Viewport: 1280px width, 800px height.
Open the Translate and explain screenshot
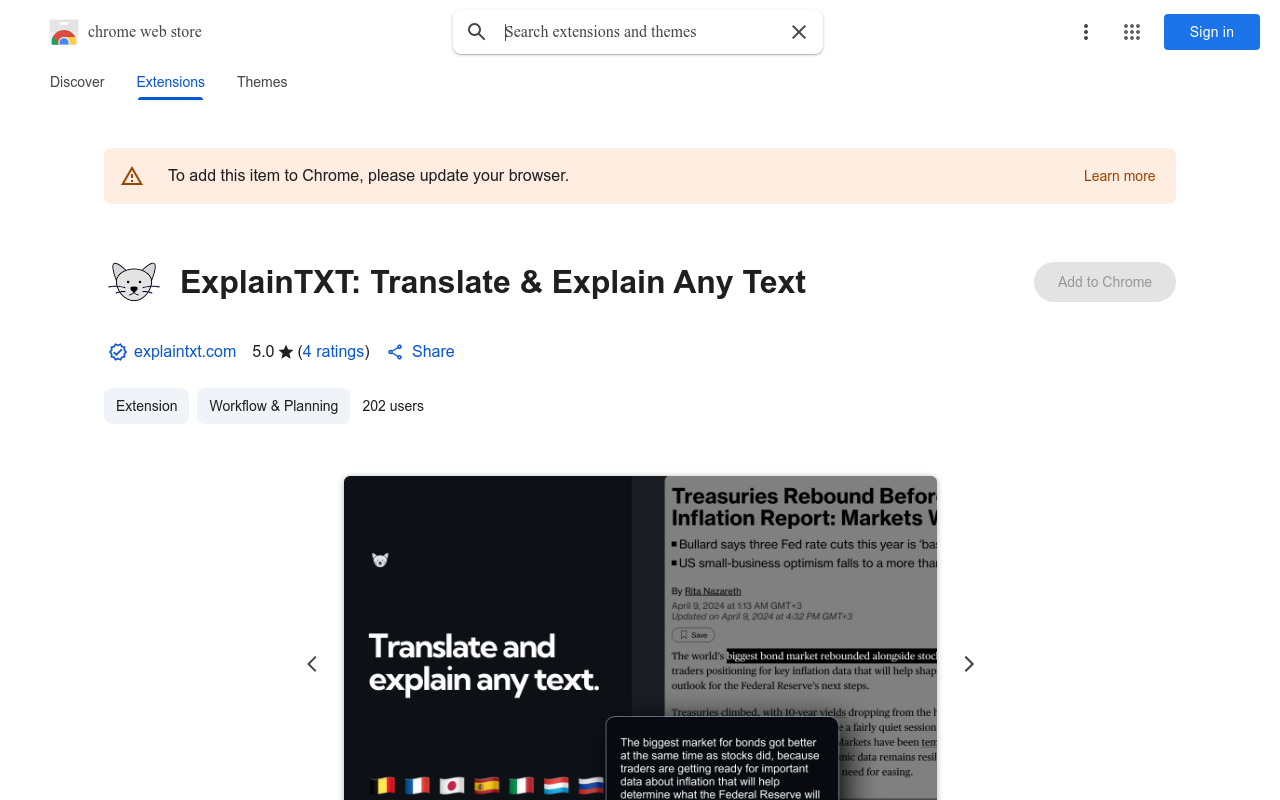(640, 638)
